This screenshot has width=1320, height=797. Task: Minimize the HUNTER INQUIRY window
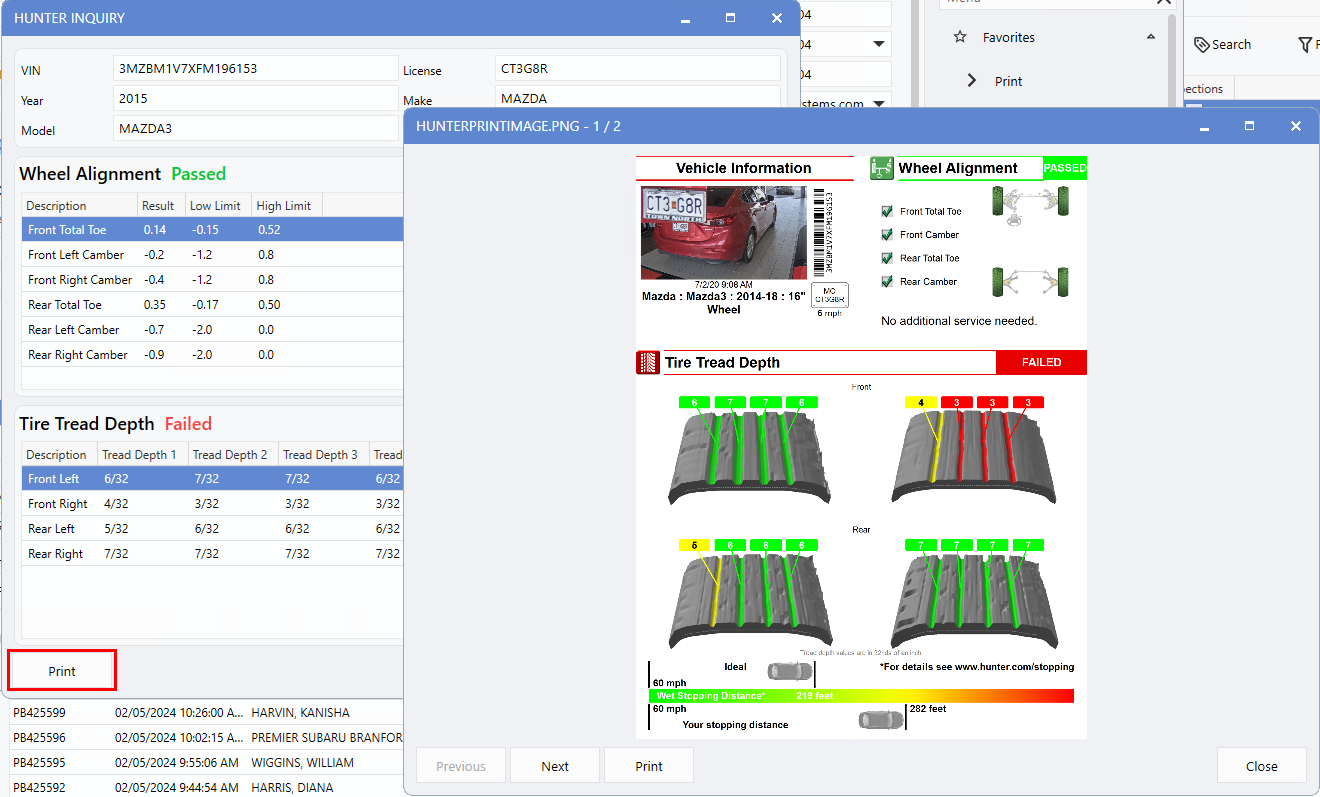point(685,18)
